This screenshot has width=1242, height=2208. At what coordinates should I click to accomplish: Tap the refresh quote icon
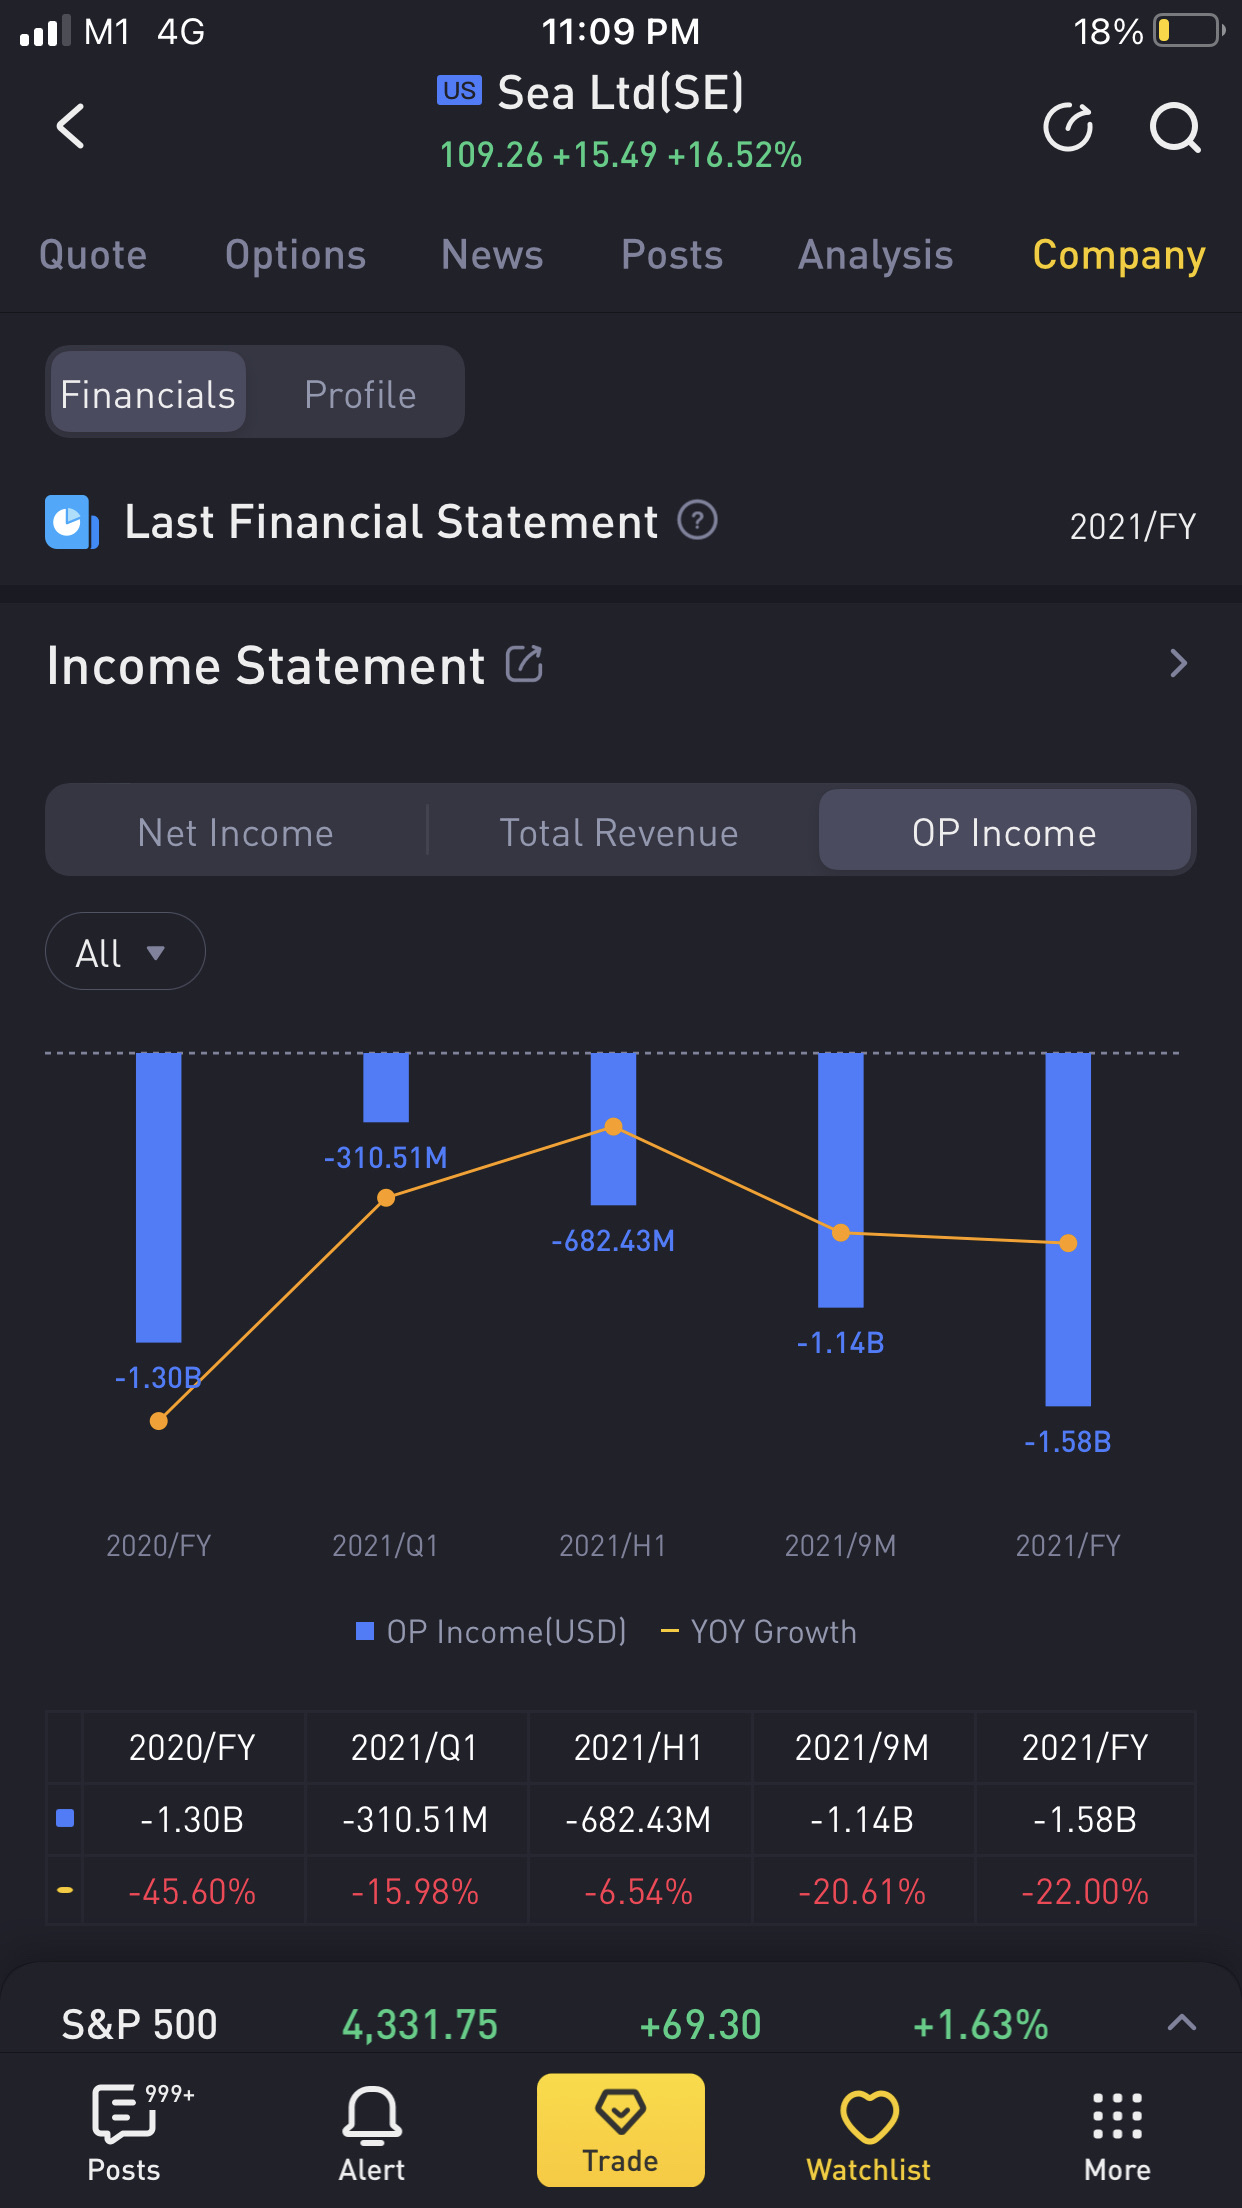click(x=1068, y=127)
